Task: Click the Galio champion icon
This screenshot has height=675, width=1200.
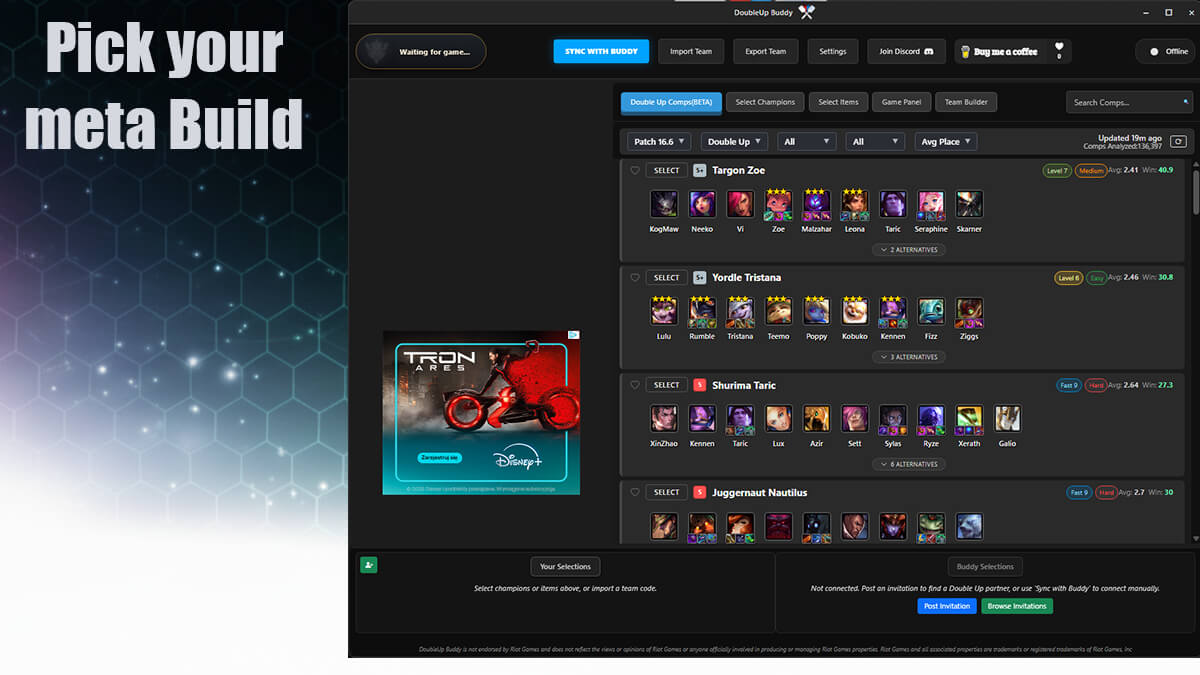Action: (x=1007, y=419)
